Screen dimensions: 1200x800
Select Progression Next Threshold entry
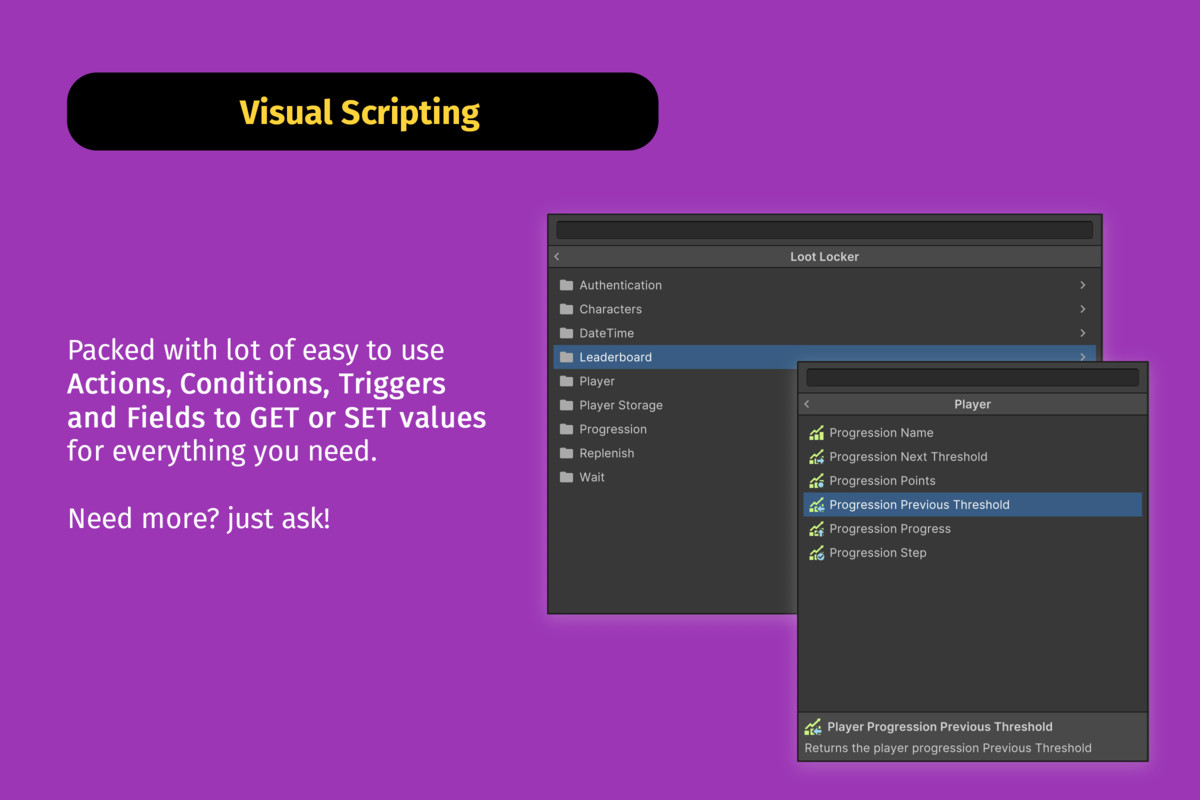(972, 457)
